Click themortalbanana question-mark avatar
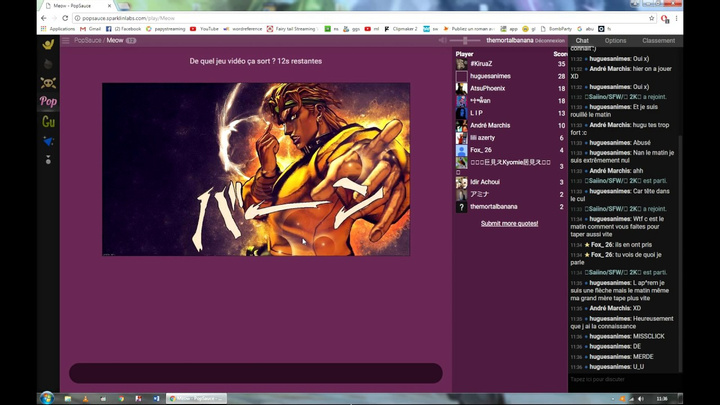The image size is (720, 405). pos(461,207)
